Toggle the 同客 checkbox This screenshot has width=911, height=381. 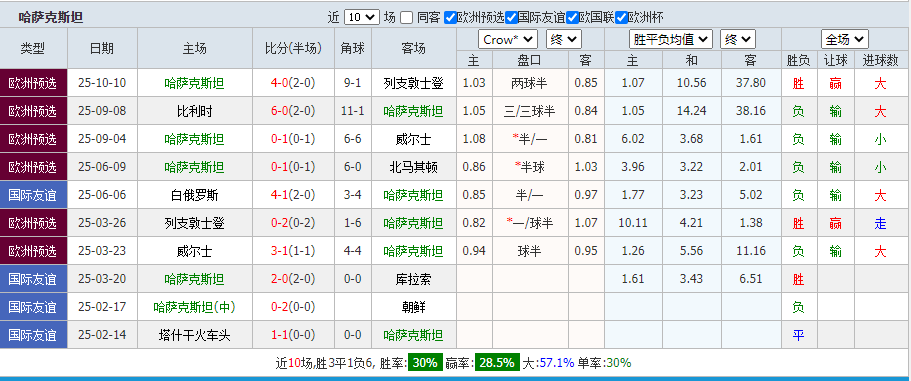407,17
